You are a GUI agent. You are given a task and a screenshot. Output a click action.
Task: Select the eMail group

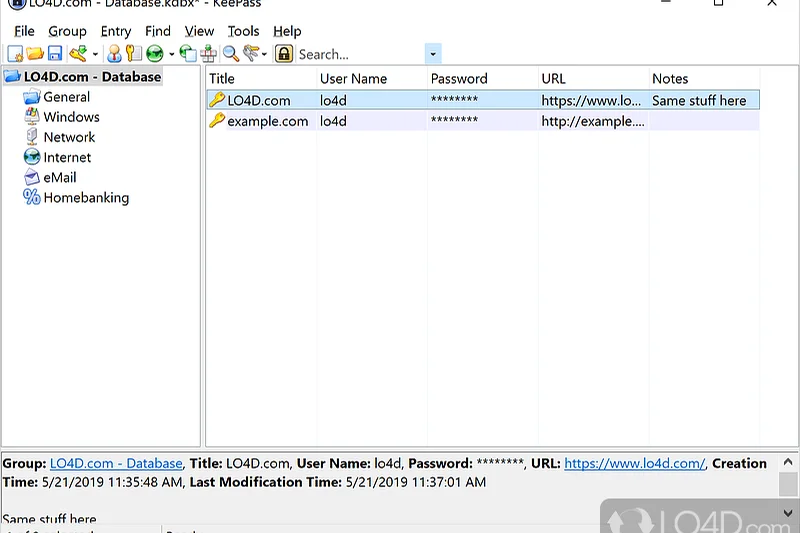tap(60, 177)
